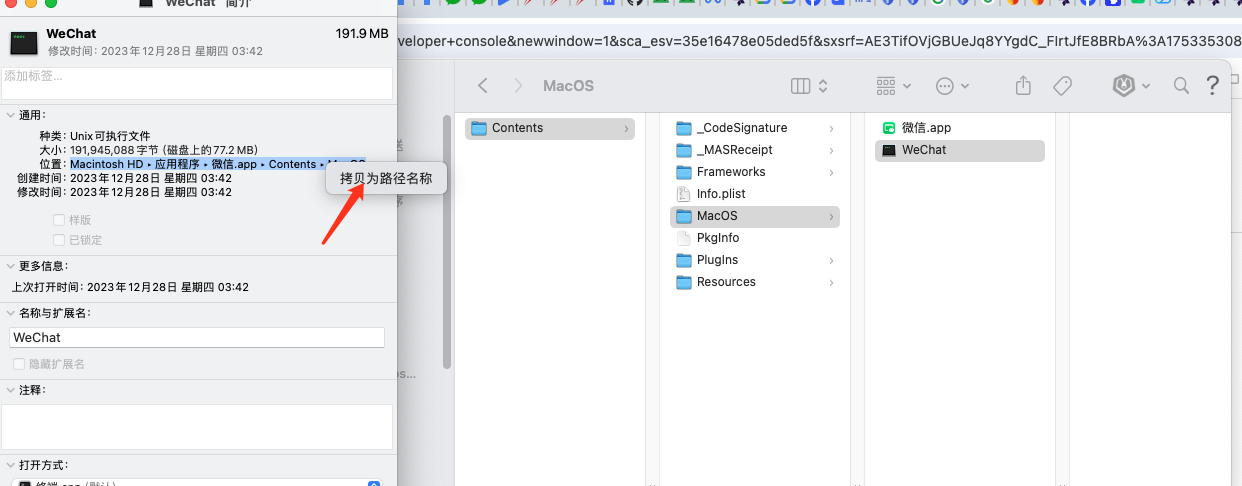Open Finder search magnifier
This screenshot has width=1242, height=486.
pyautogui.click(x=1181, y=86)
